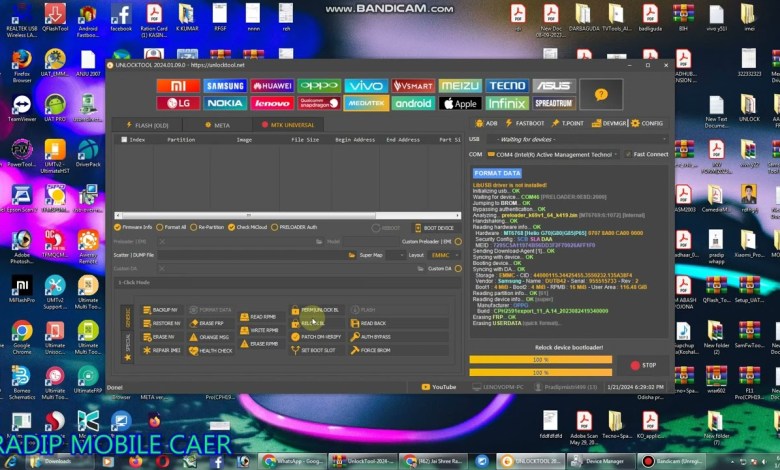Select the Qualcomm Snapdragon logo
This screenshot has height=470, width=780.
click(319, 103)
